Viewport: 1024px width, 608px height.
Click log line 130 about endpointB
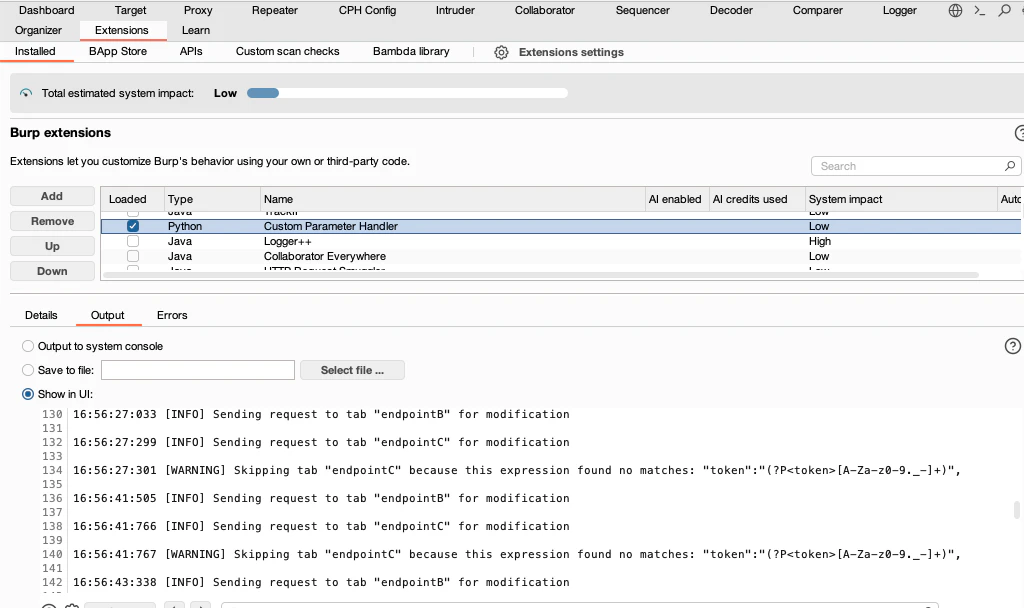(x=321, y=414)
